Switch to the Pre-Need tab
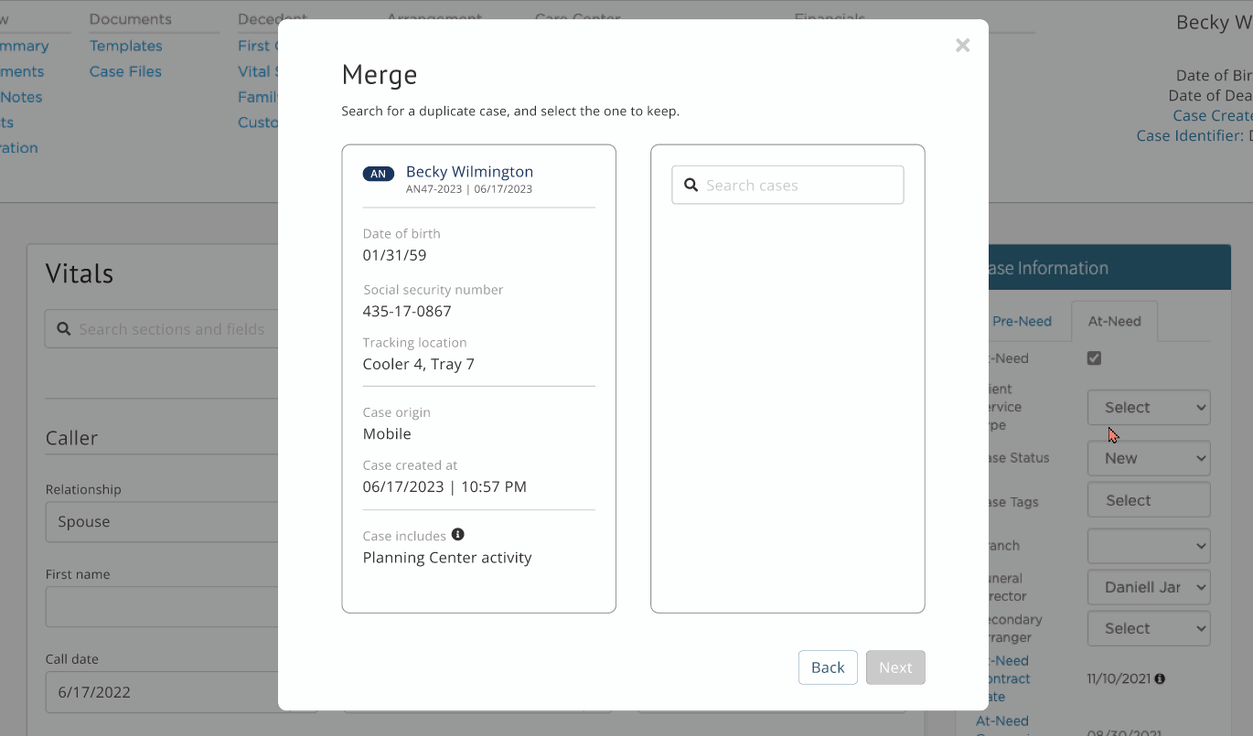The width and height of the screenshot is (1253, 736). tap(1022, 321)
